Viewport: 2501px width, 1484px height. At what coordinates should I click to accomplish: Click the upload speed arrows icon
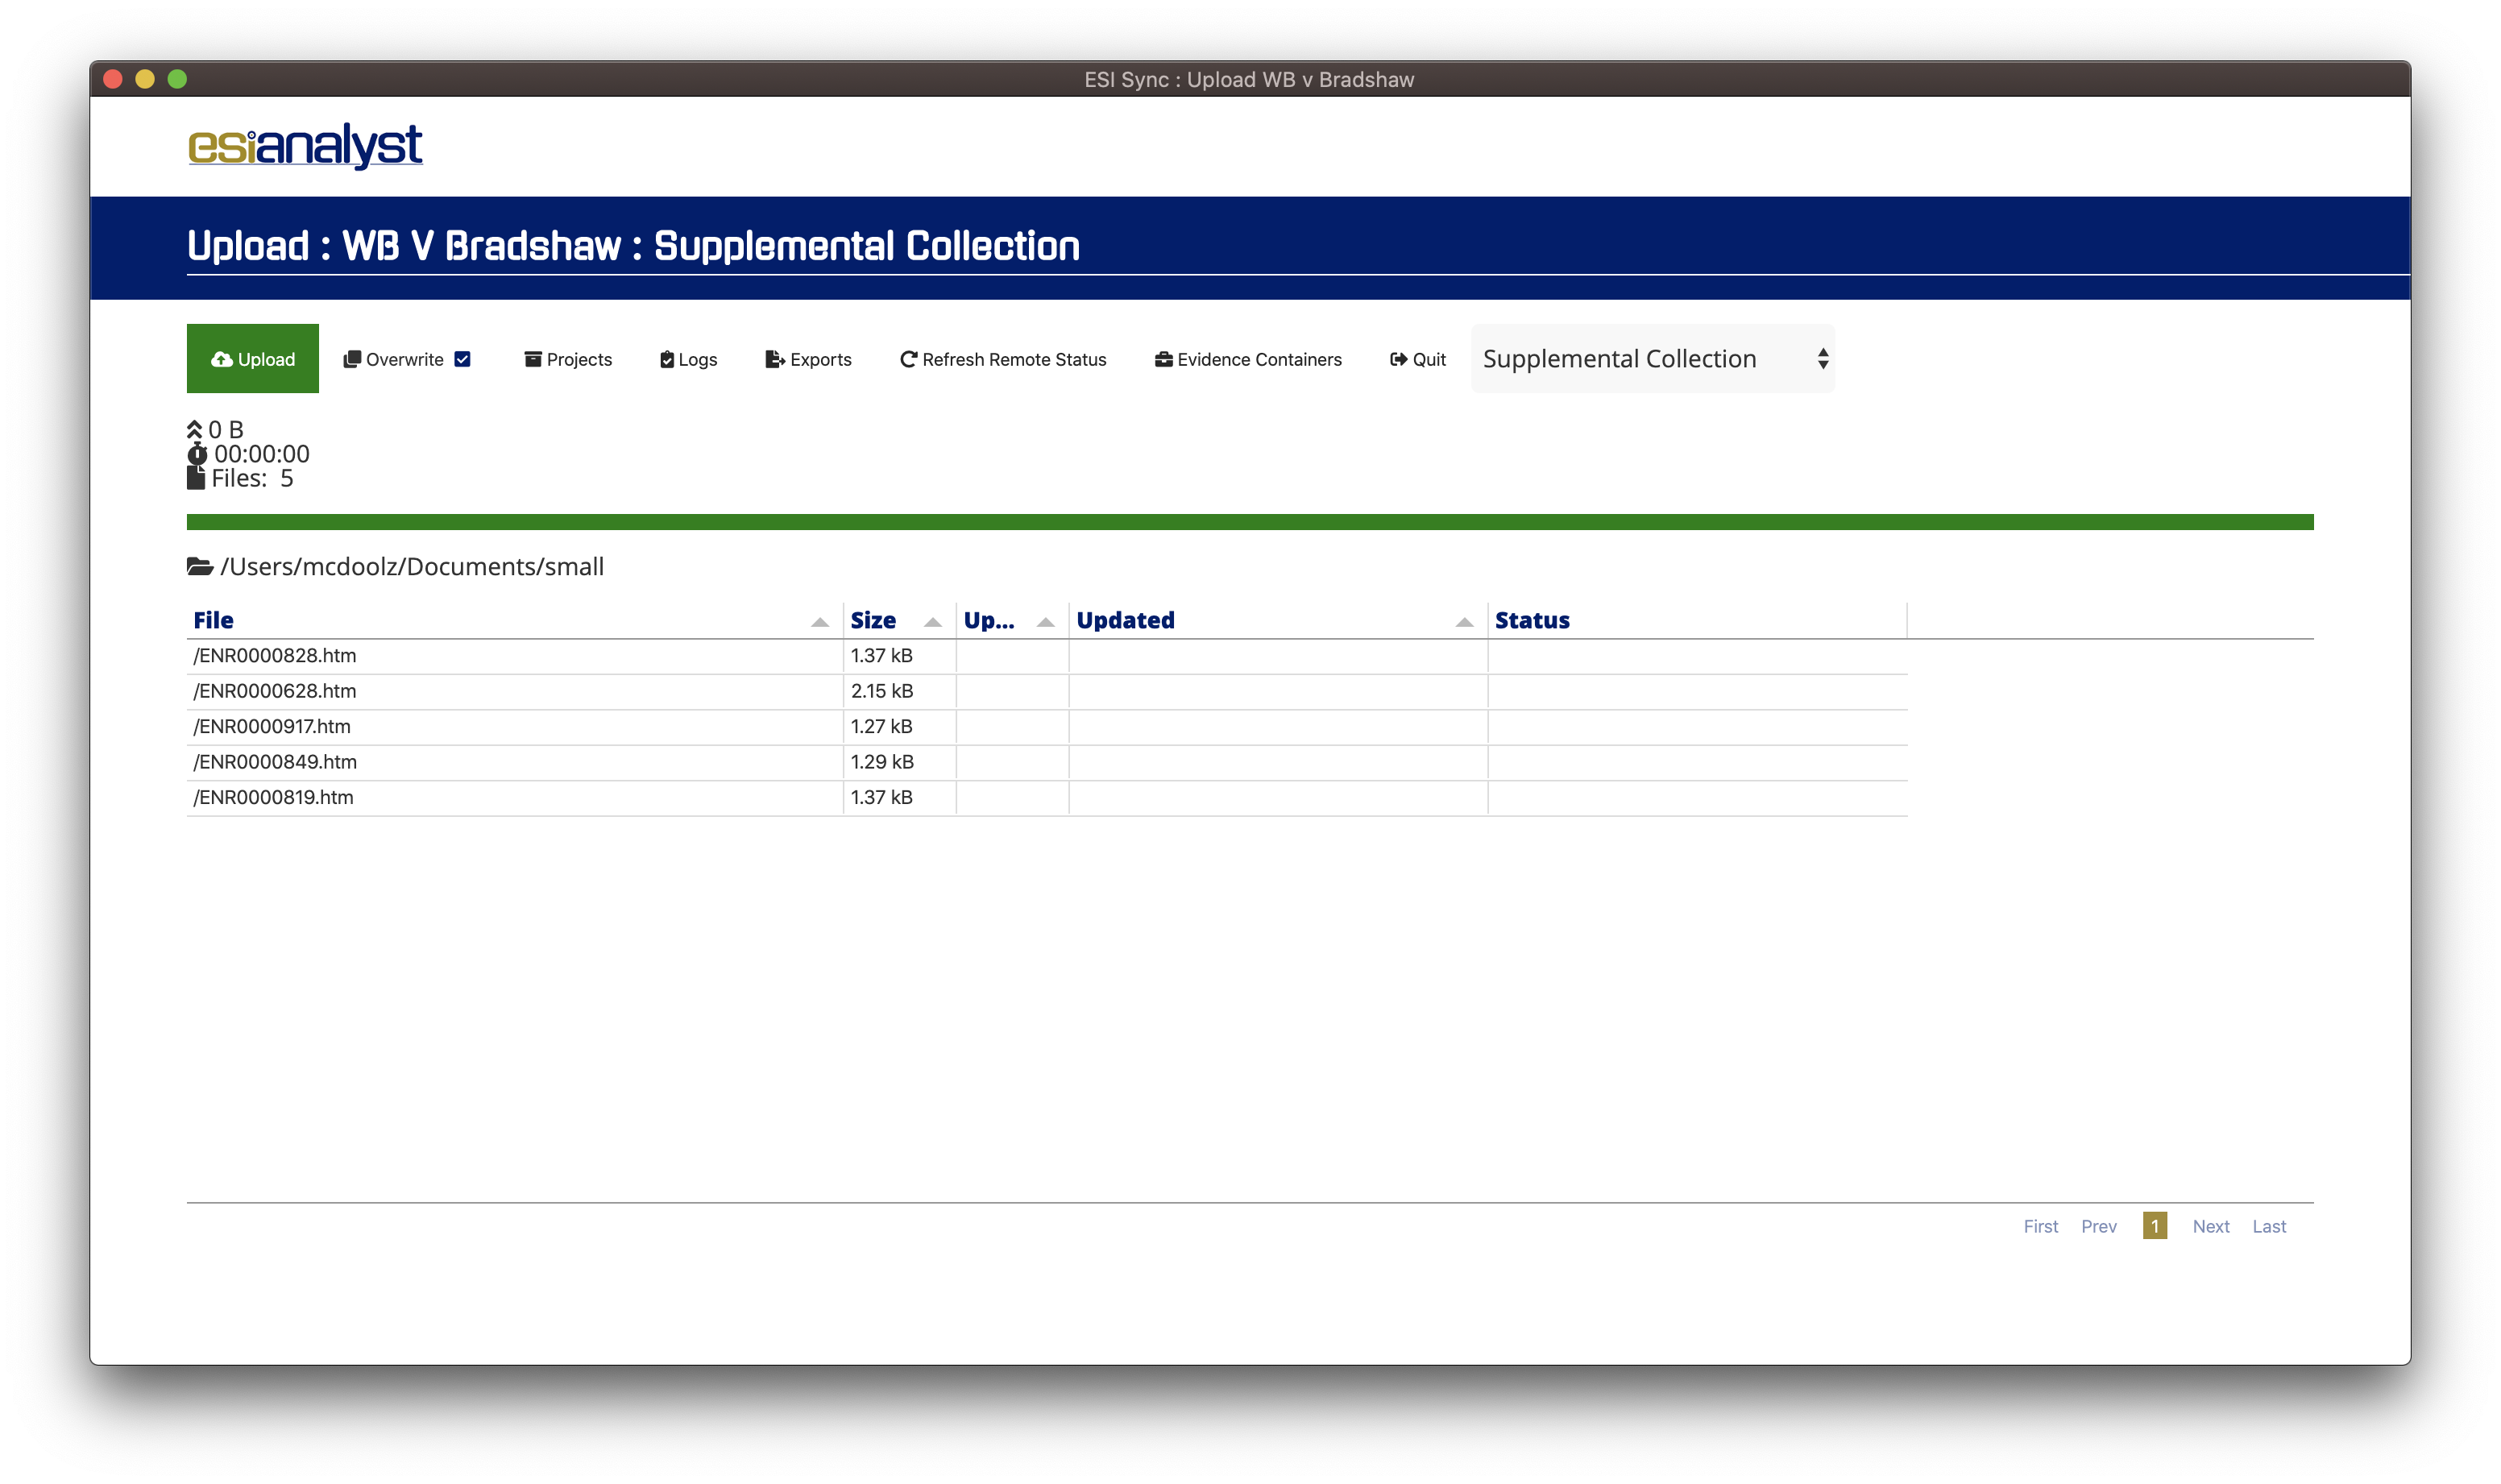coord(194,430)
